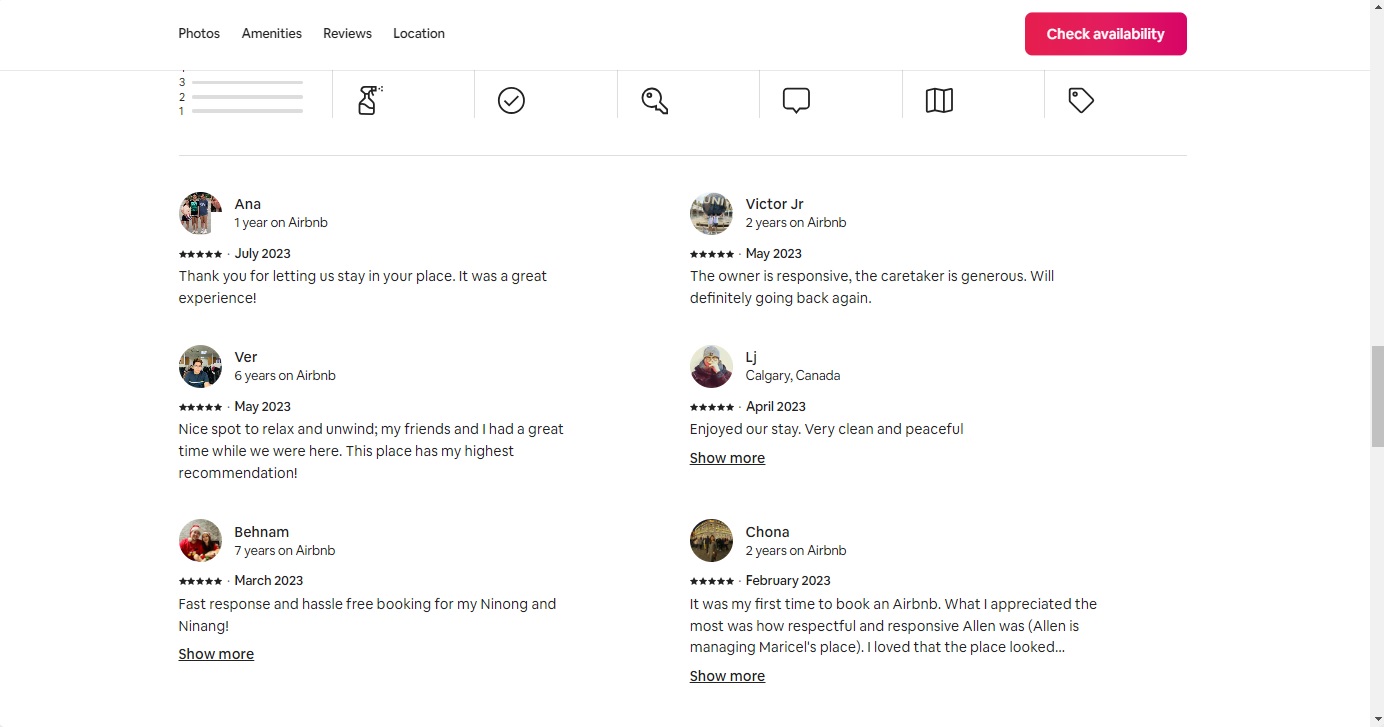Click the location map icon
Viewport: 1384px width, 727px height.
939,100
